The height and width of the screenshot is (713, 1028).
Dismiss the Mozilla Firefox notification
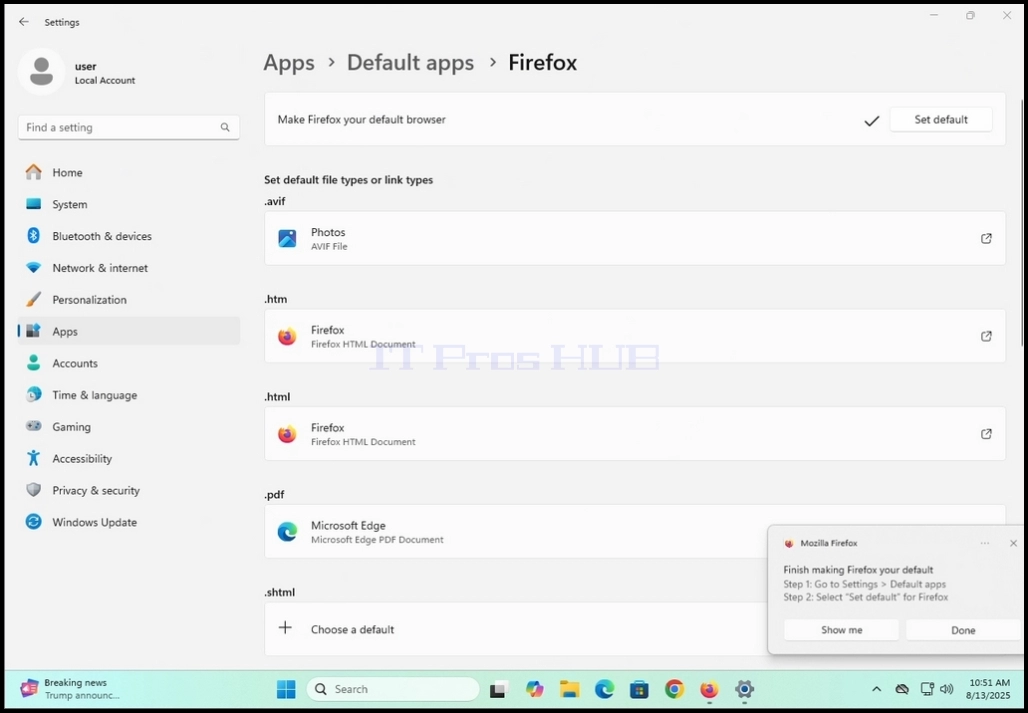click(x=1013, y=543)
